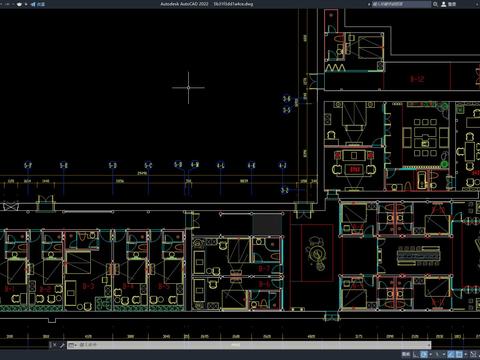Toggle isometric drafting icon in status bar
This screenshot has width=480, height=360.
[437, 354]
